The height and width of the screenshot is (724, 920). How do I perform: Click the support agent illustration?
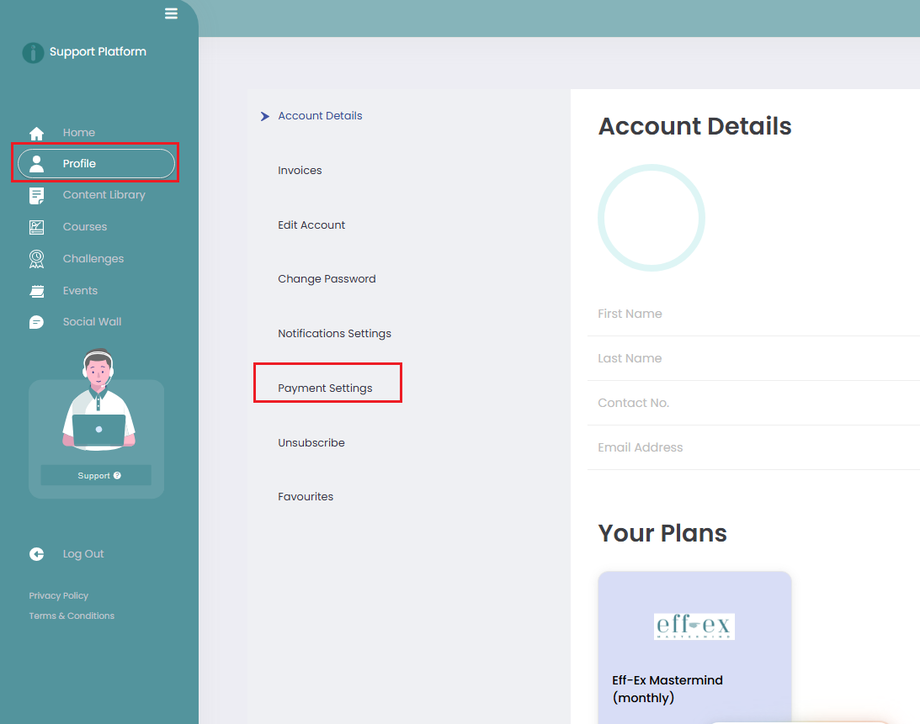(x=99, y=400)
